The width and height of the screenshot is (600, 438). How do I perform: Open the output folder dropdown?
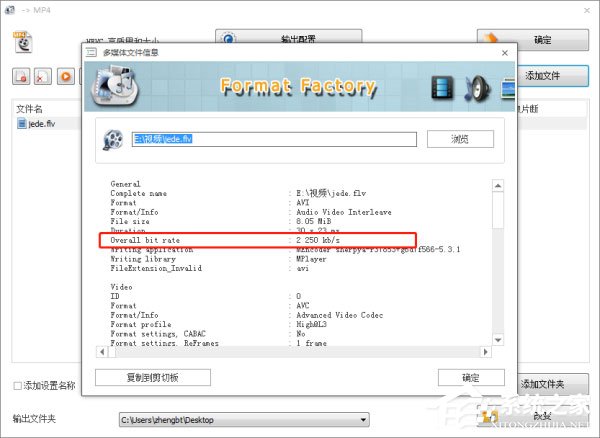click(x=363, y=420)
